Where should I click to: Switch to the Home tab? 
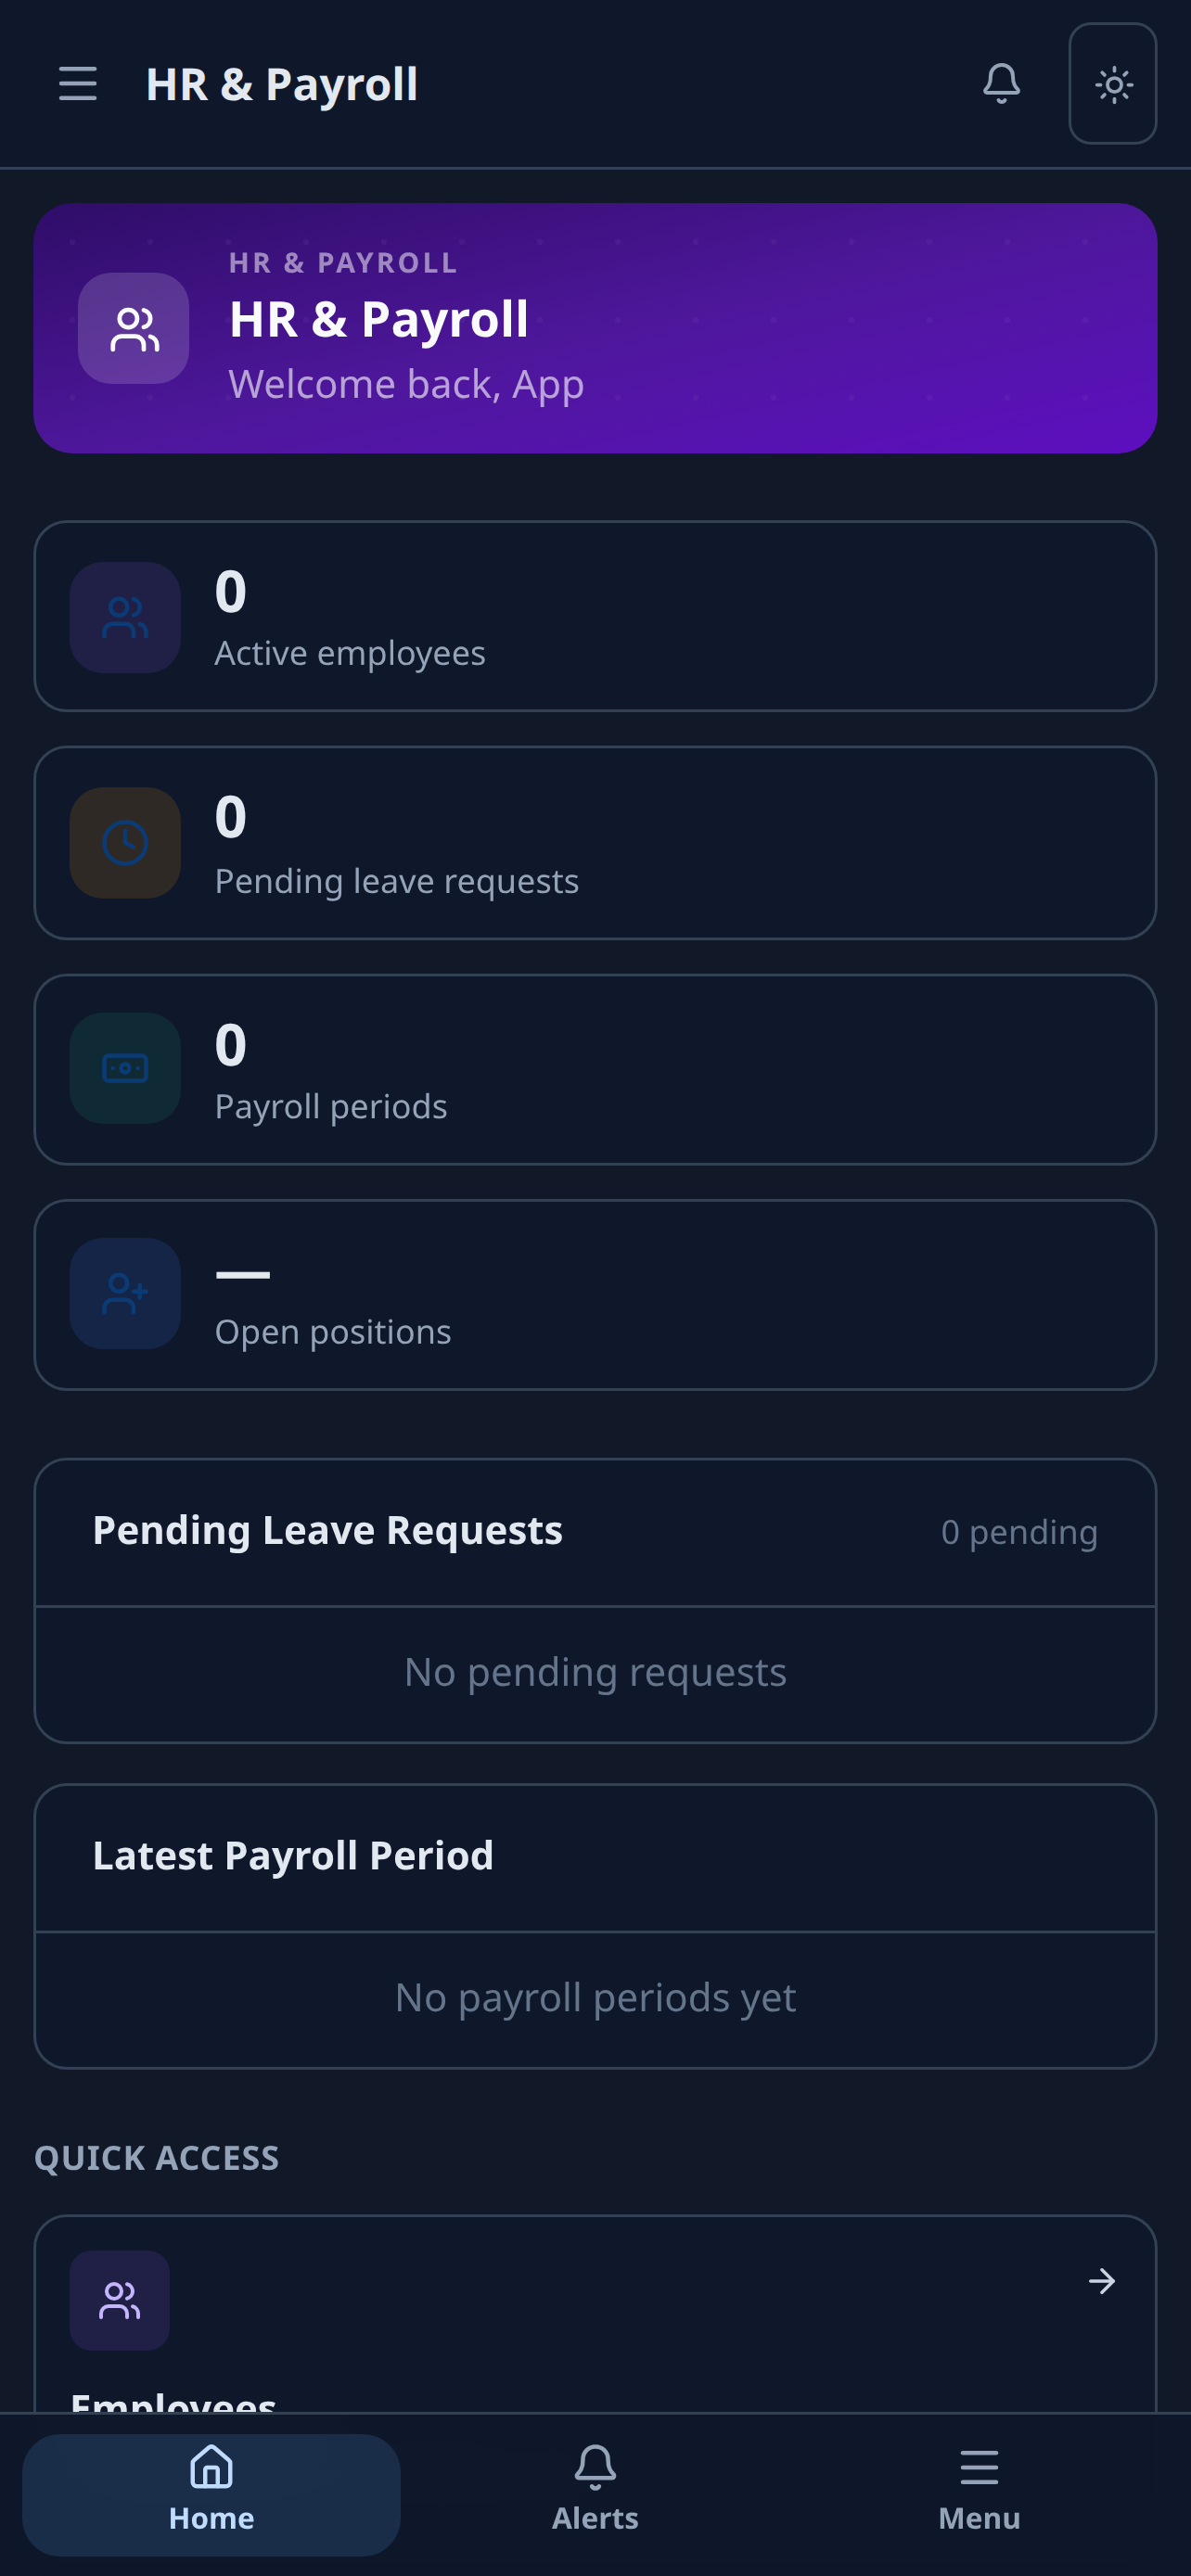click(211, 2495)
